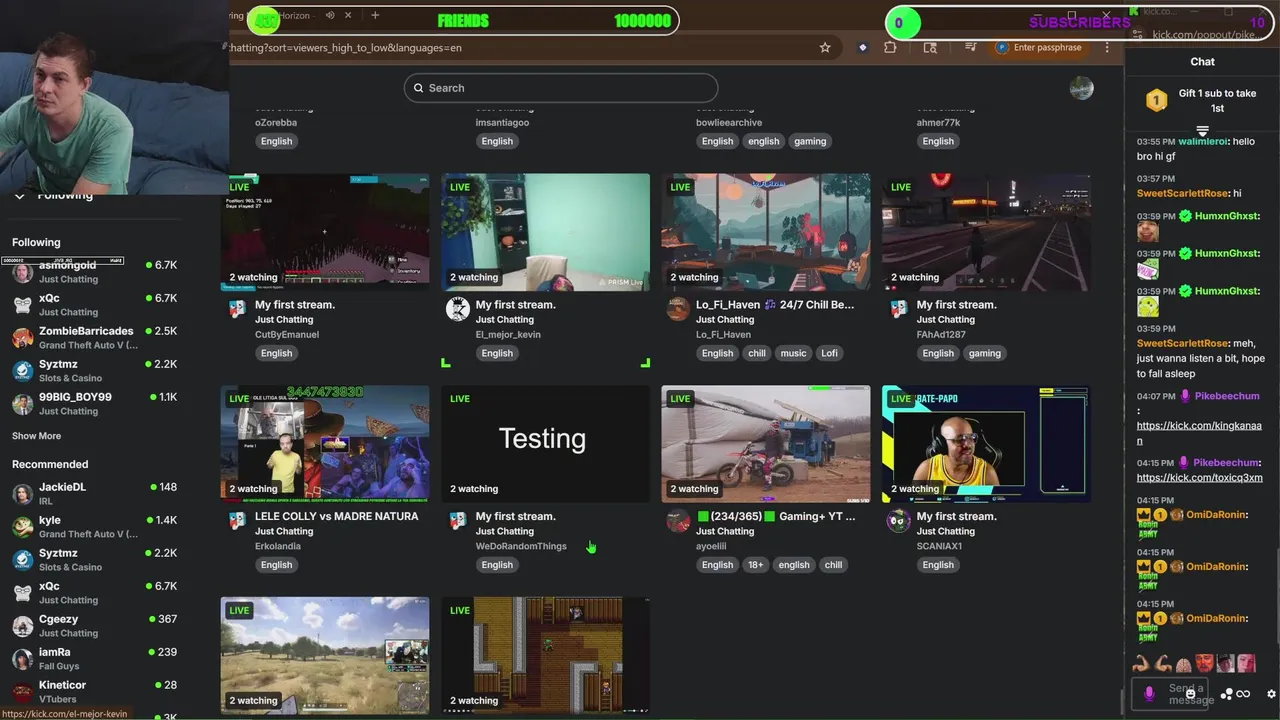Insert the brain emote from quick emotes
This screenshot has width=1280, height=720.
(1183, 663)
